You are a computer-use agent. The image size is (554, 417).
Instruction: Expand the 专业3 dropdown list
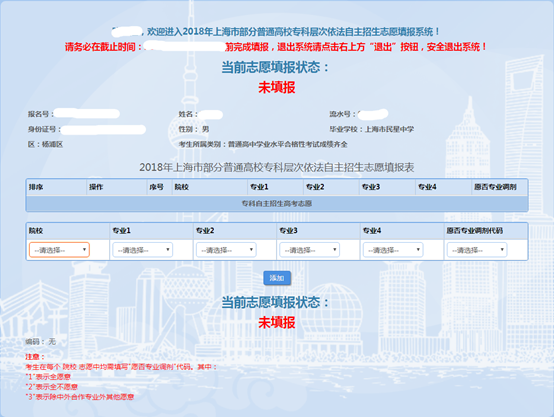[310, 250]
